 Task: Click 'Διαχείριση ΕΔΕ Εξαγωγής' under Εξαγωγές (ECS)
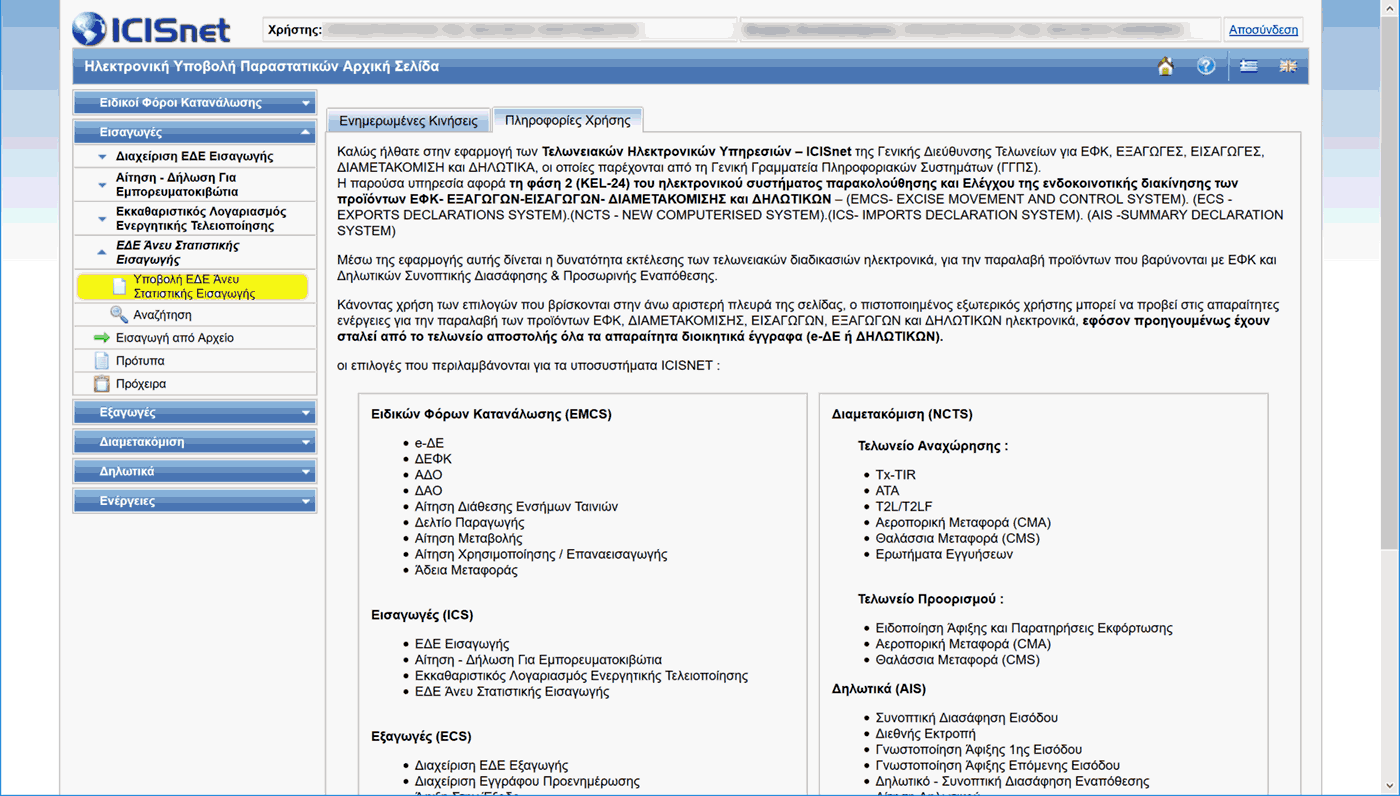[491, 766]
